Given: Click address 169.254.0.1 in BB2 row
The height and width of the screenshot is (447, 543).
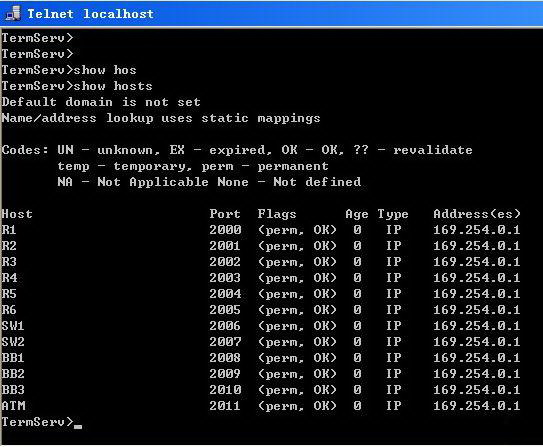Looking at the screenshot, I should (x=477, y=374).
